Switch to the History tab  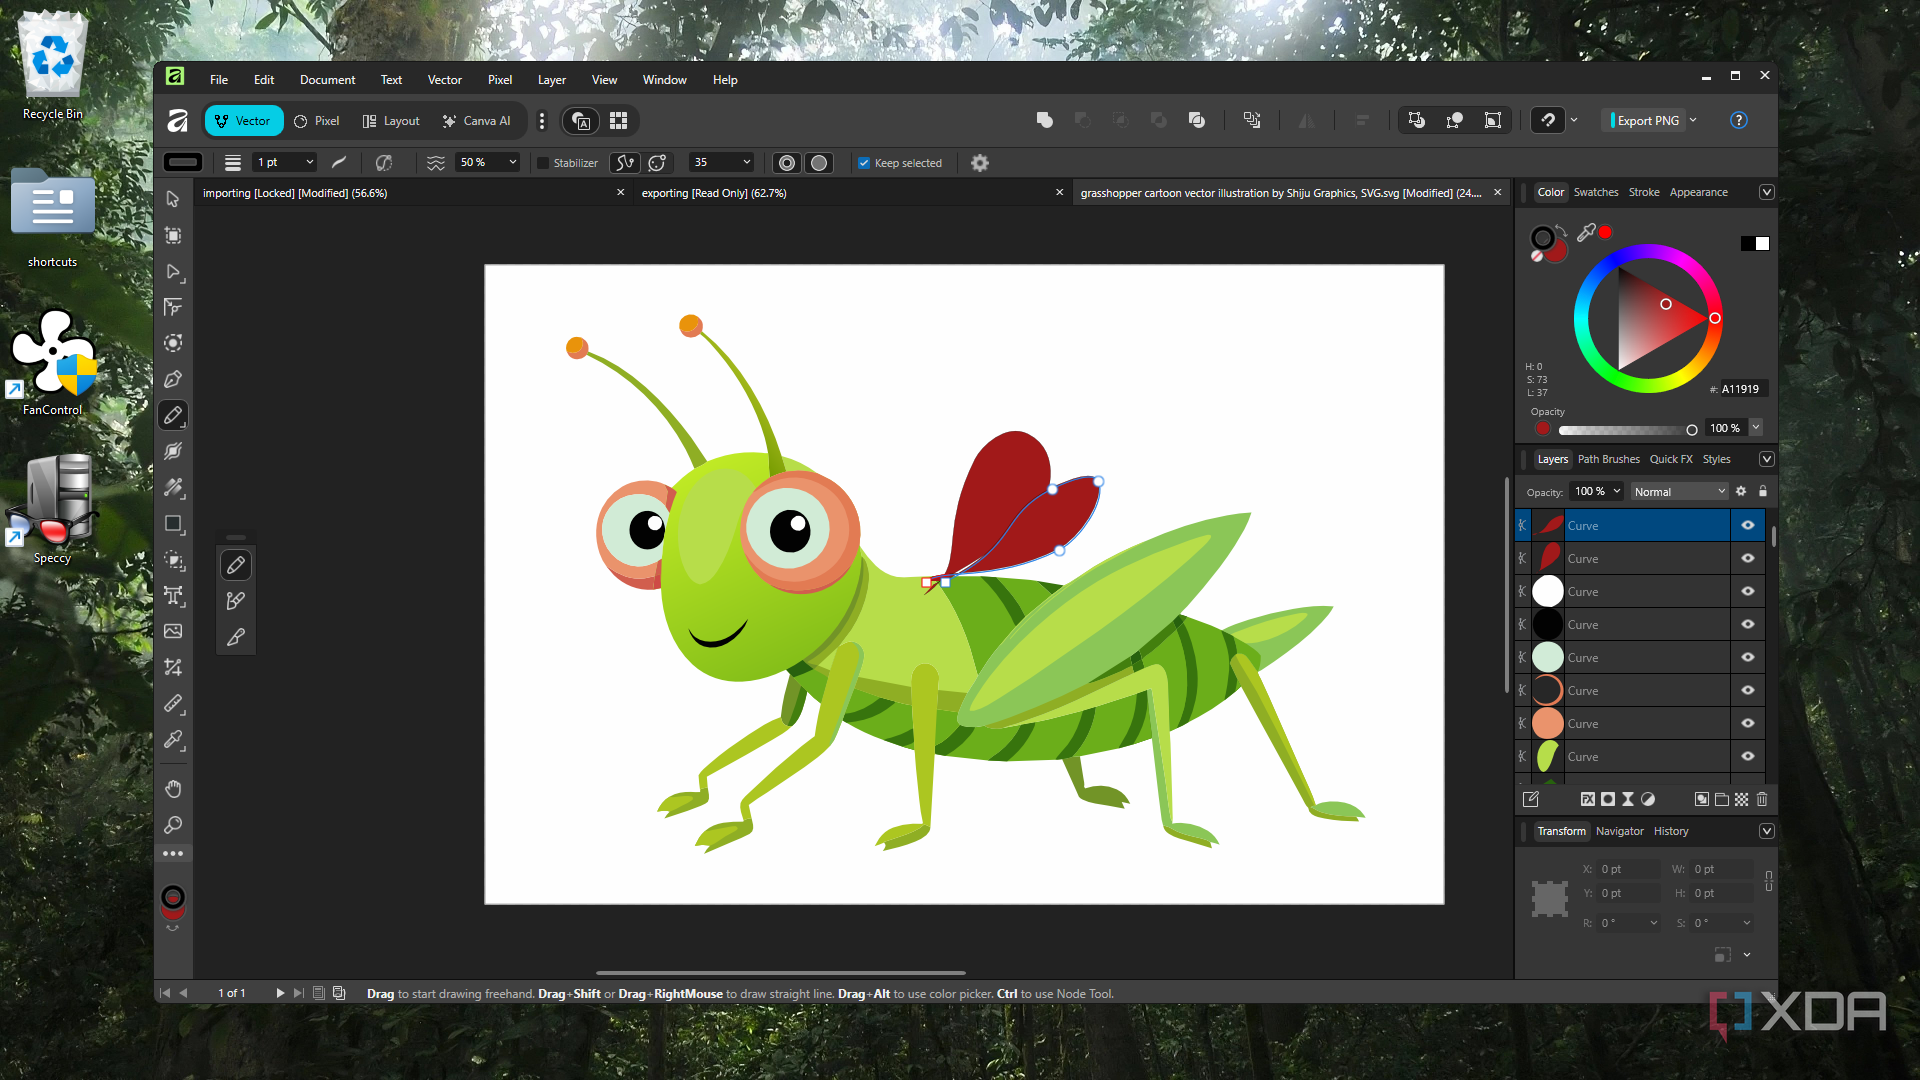point(1671,831)
